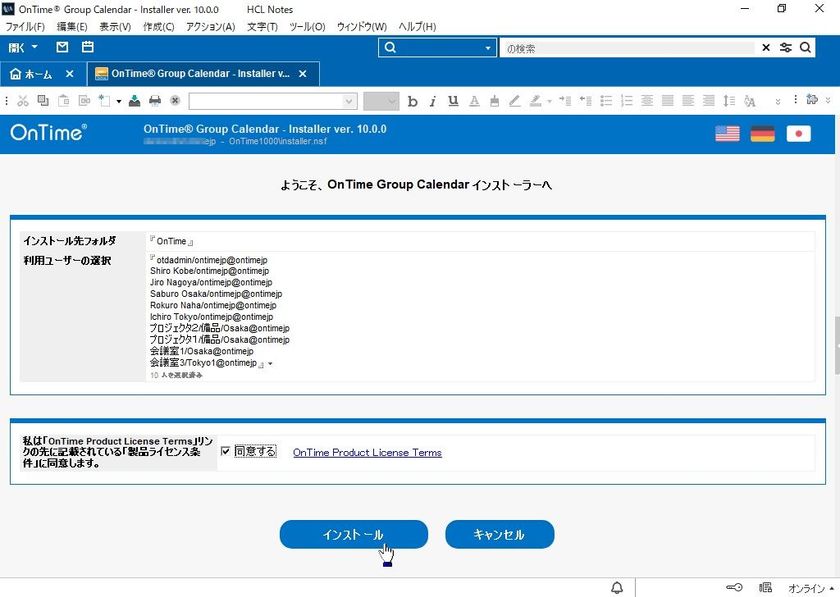840x597 pixels.
Task: Click the outdent icon
Action: coord(585,101)
